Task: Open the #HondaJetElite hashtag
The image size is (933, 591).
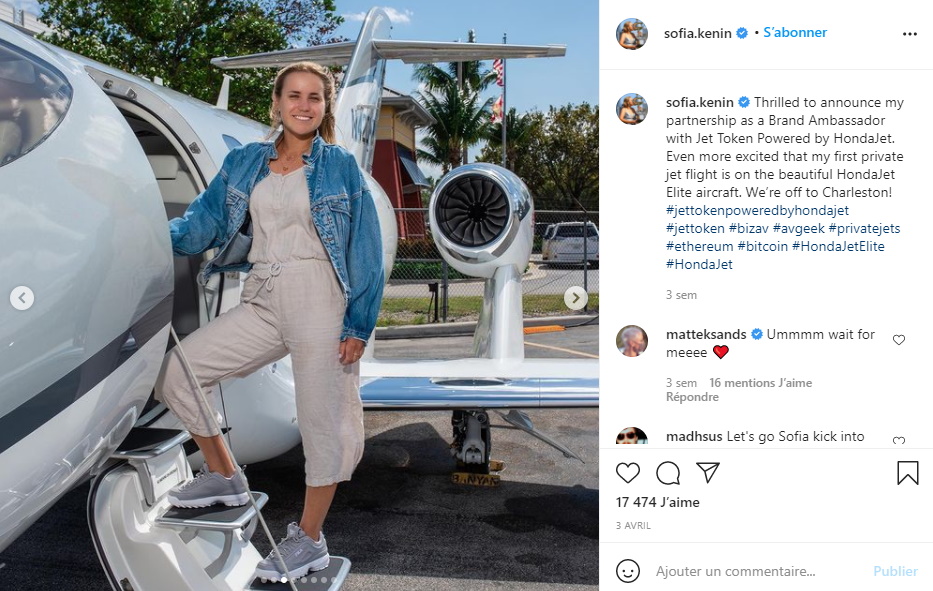Action: click(838, 246)
